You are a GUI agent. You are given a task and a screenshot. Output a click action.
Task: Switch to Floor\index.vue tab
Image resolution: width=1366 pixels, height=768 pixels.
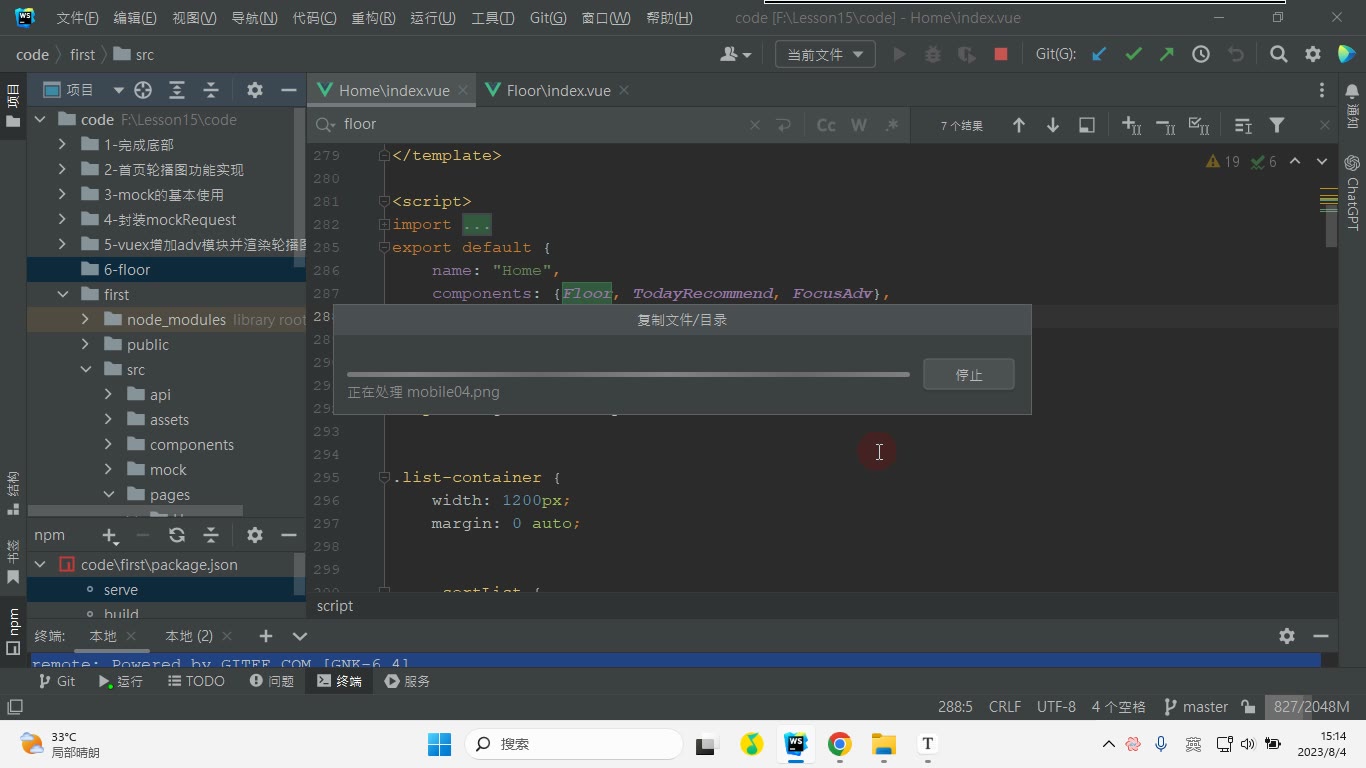[x=557, y=90]
